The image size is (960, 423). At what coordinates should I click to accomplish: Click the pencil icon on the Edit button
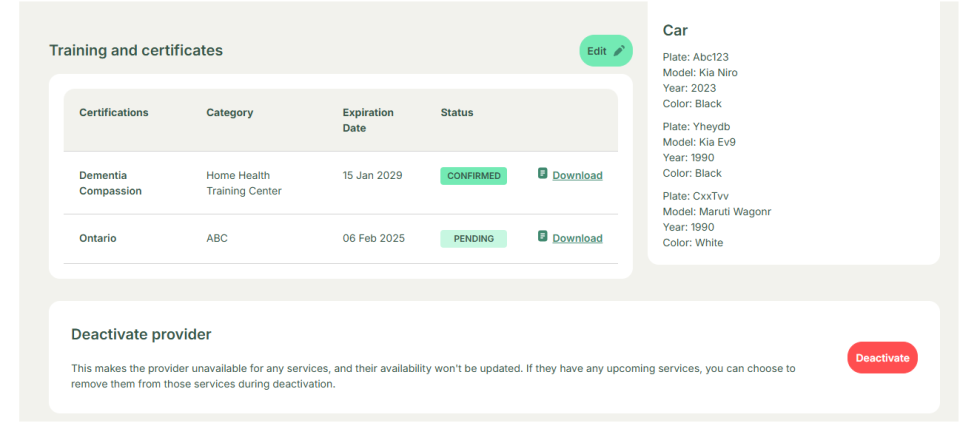(x=619, y=51)
